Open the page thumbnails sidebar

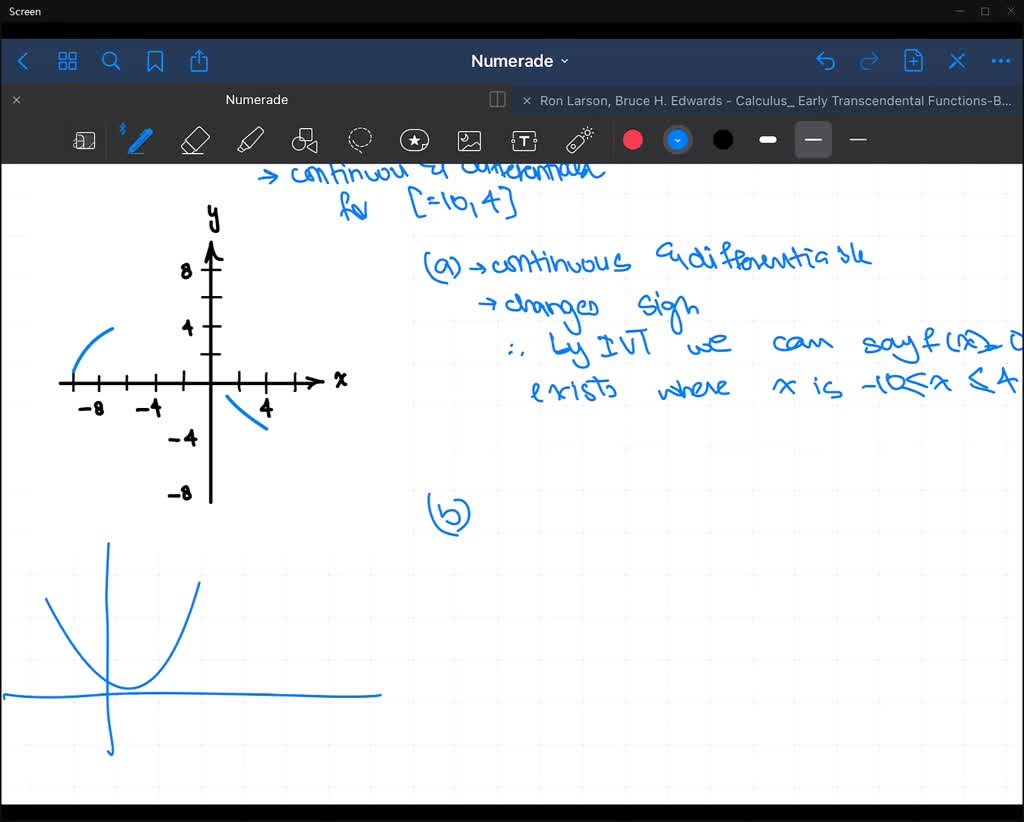(67, 61)
